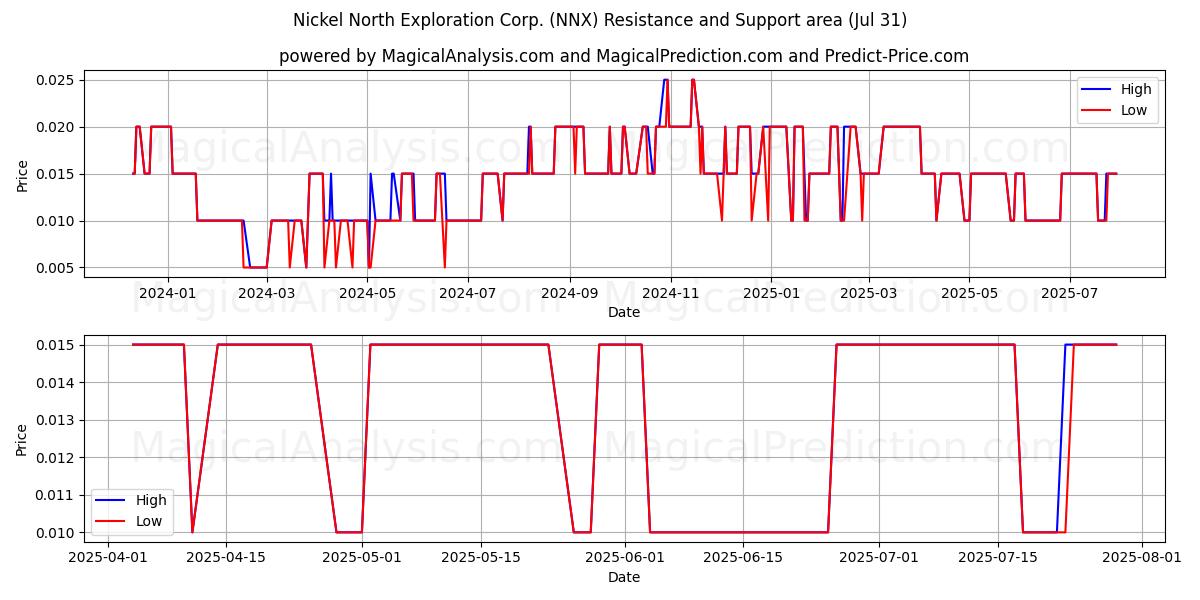Click bottom chart y-axis value 0.014
This screenshot has width=1200, height=600.
[x=57, y=383]
